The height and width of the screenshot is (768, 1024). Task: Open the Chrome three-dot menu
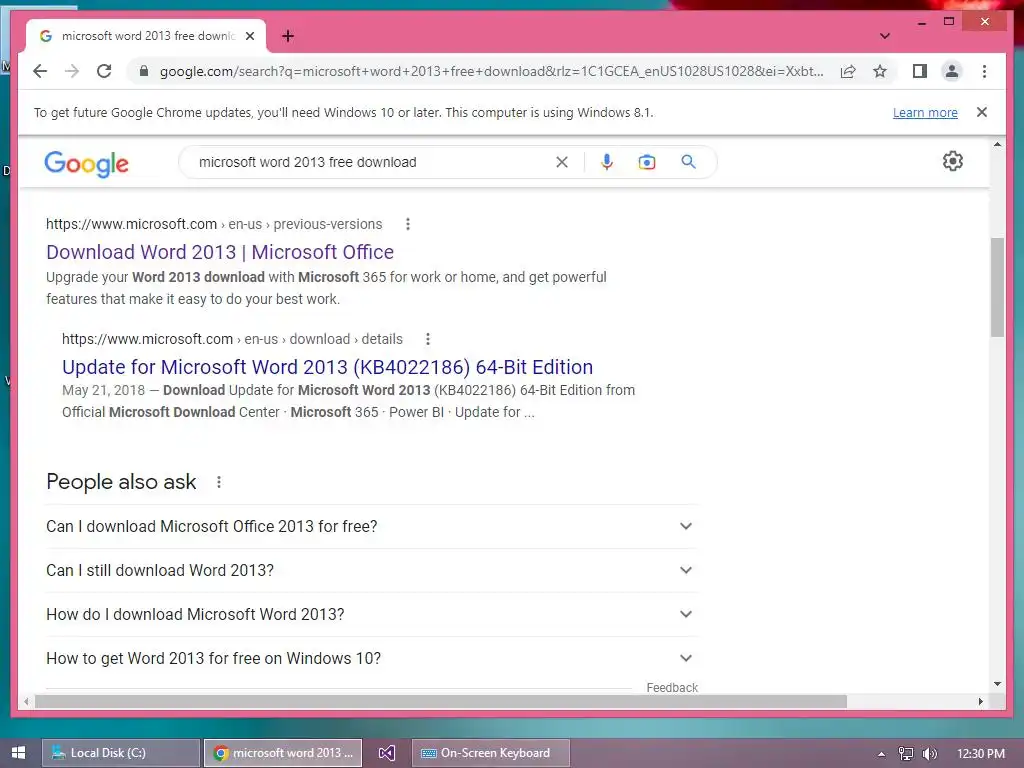point(984,71)
